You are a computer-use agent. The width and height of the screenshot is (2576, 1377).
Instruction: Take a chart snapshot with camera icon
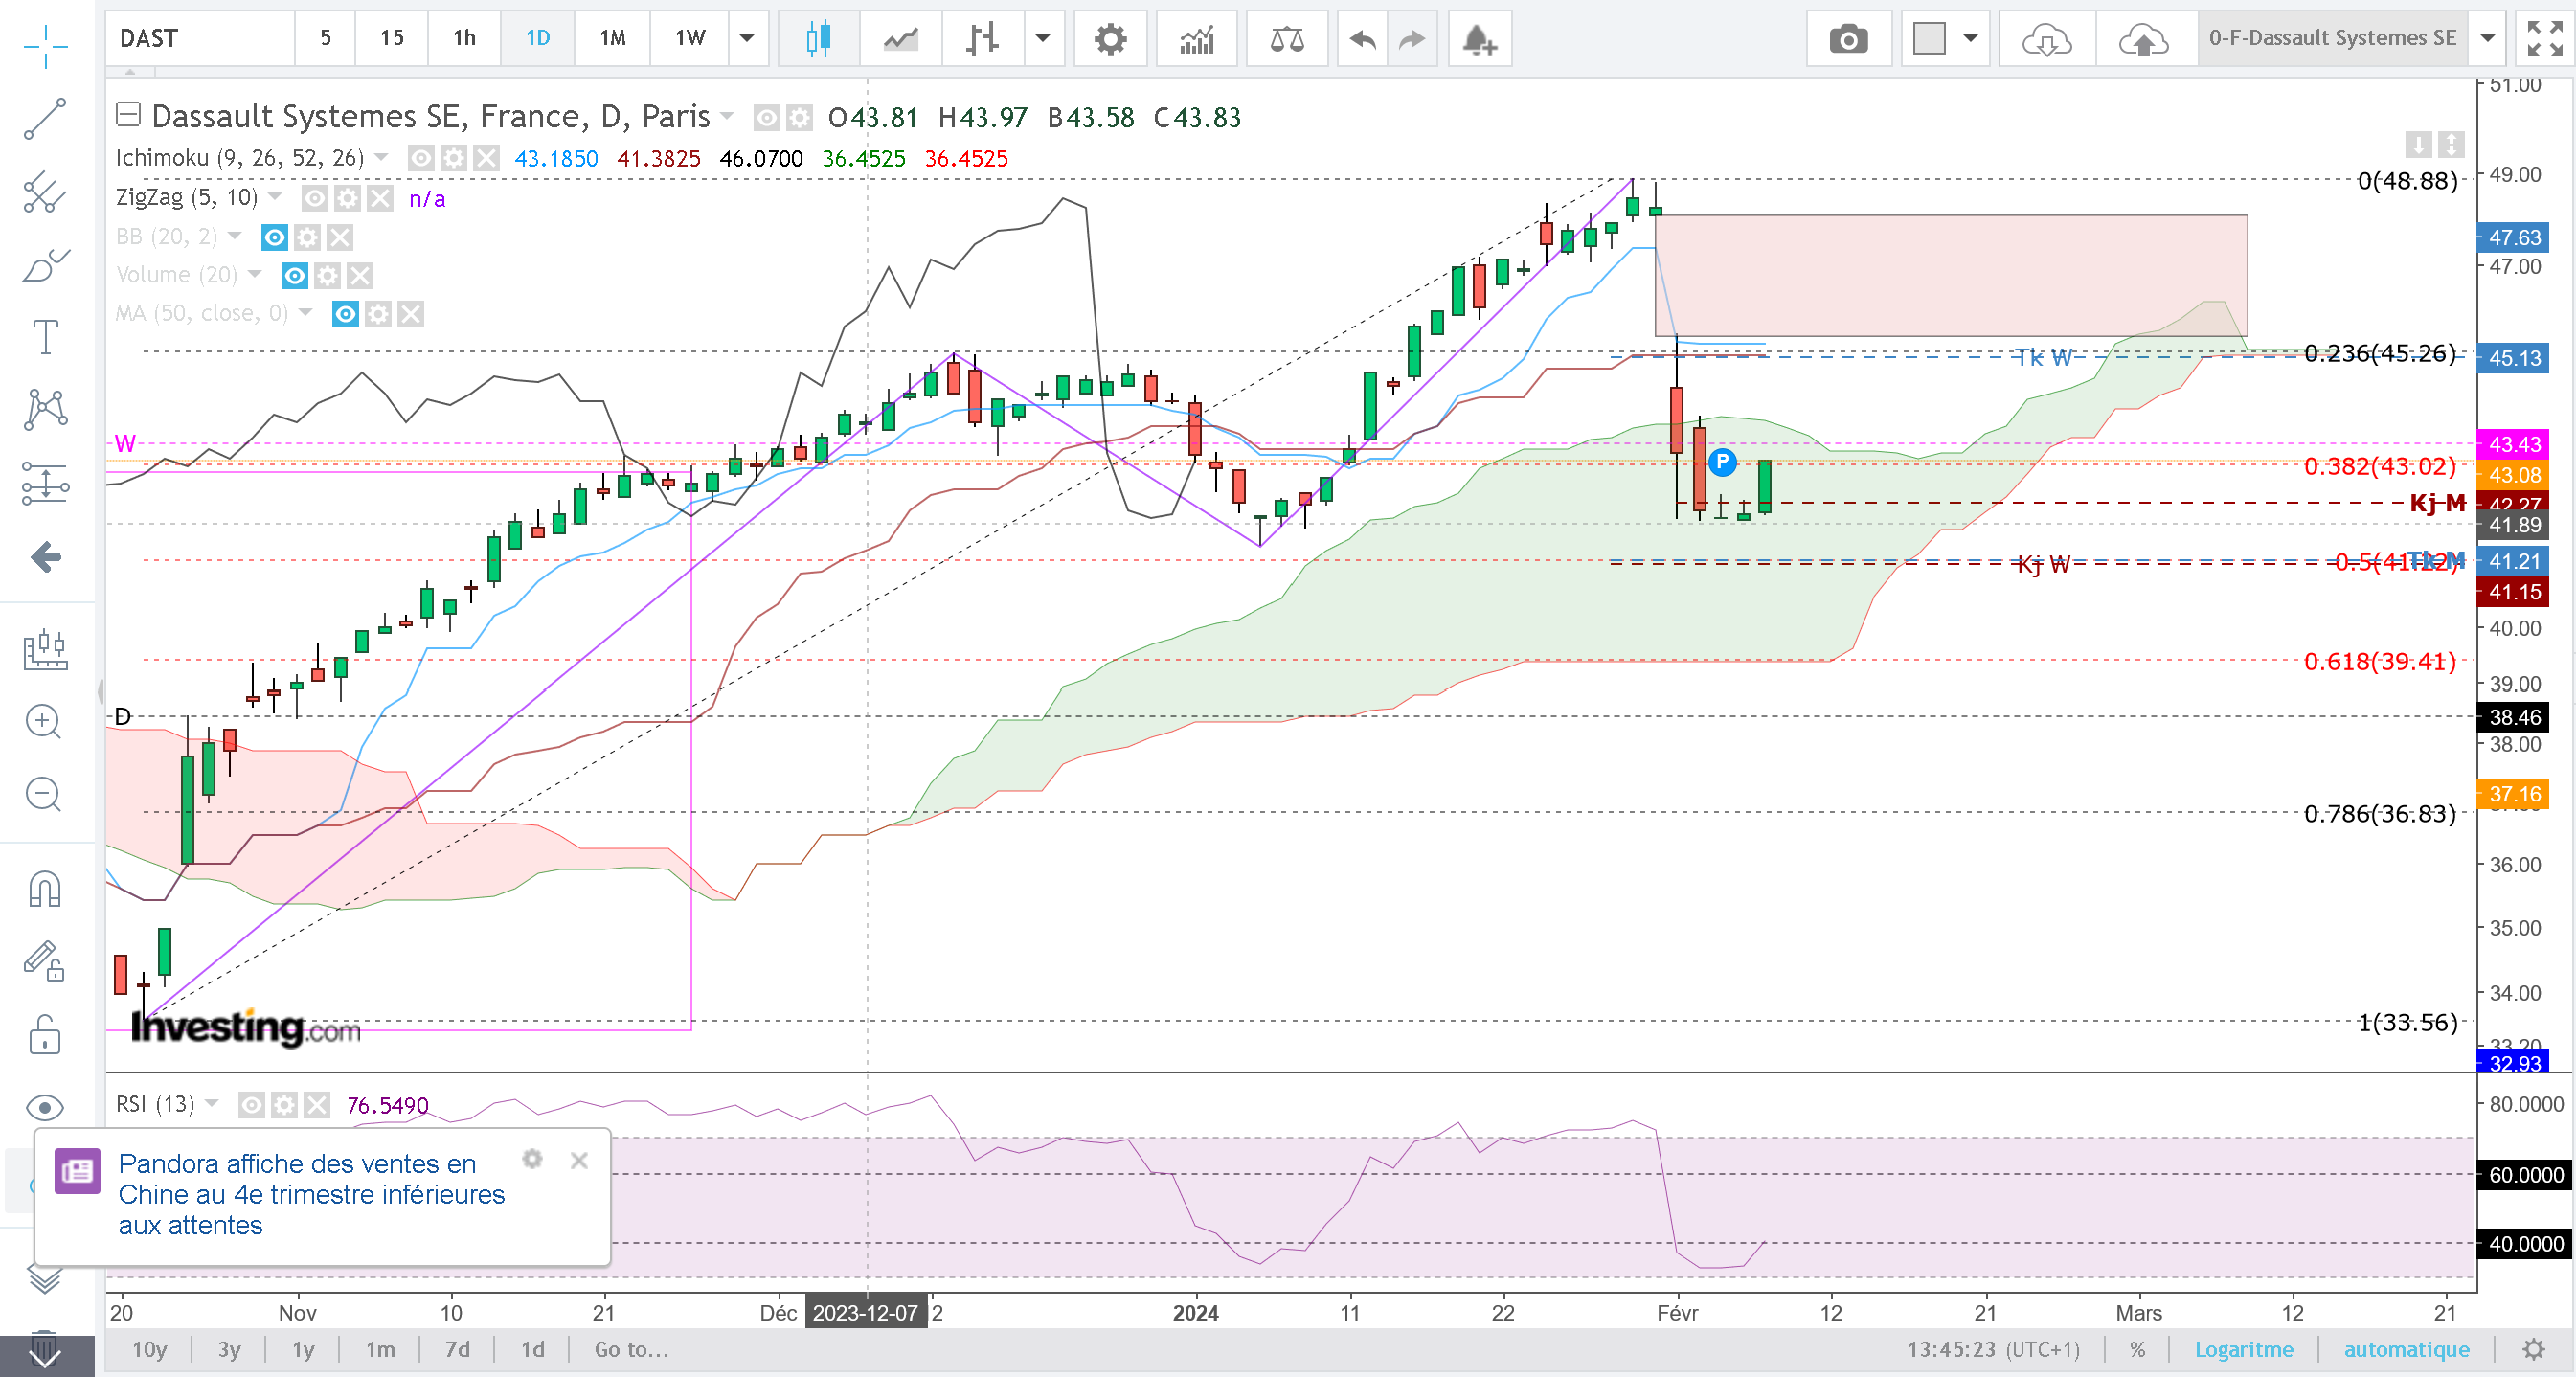(1847, 39)
